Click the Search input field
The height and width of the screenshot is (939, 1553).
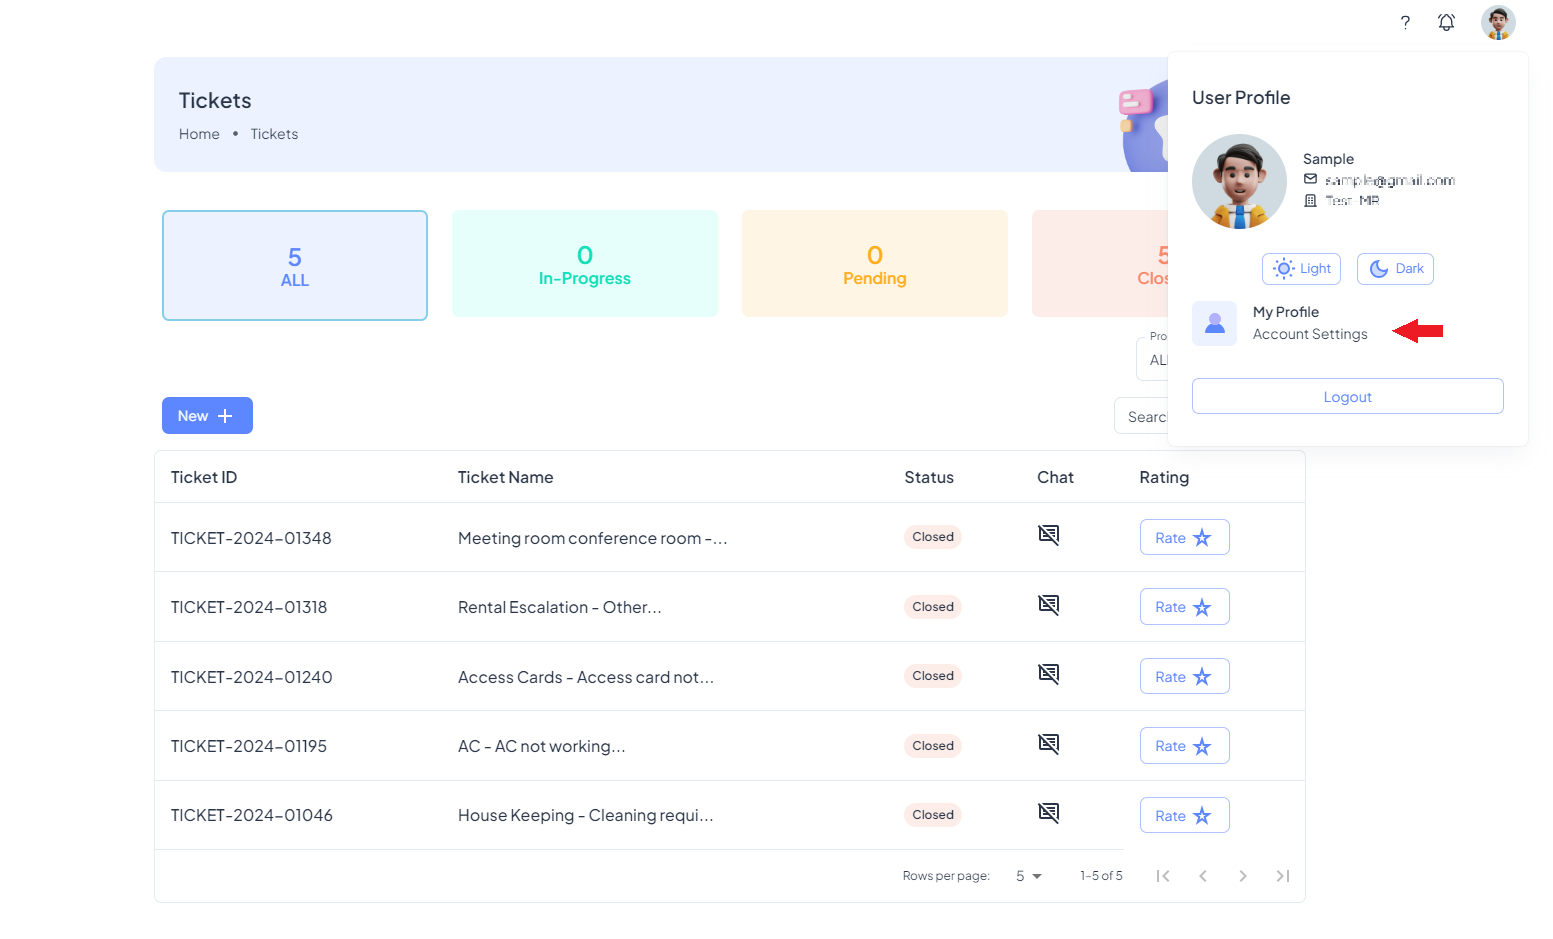click(x=1141, y=416)
